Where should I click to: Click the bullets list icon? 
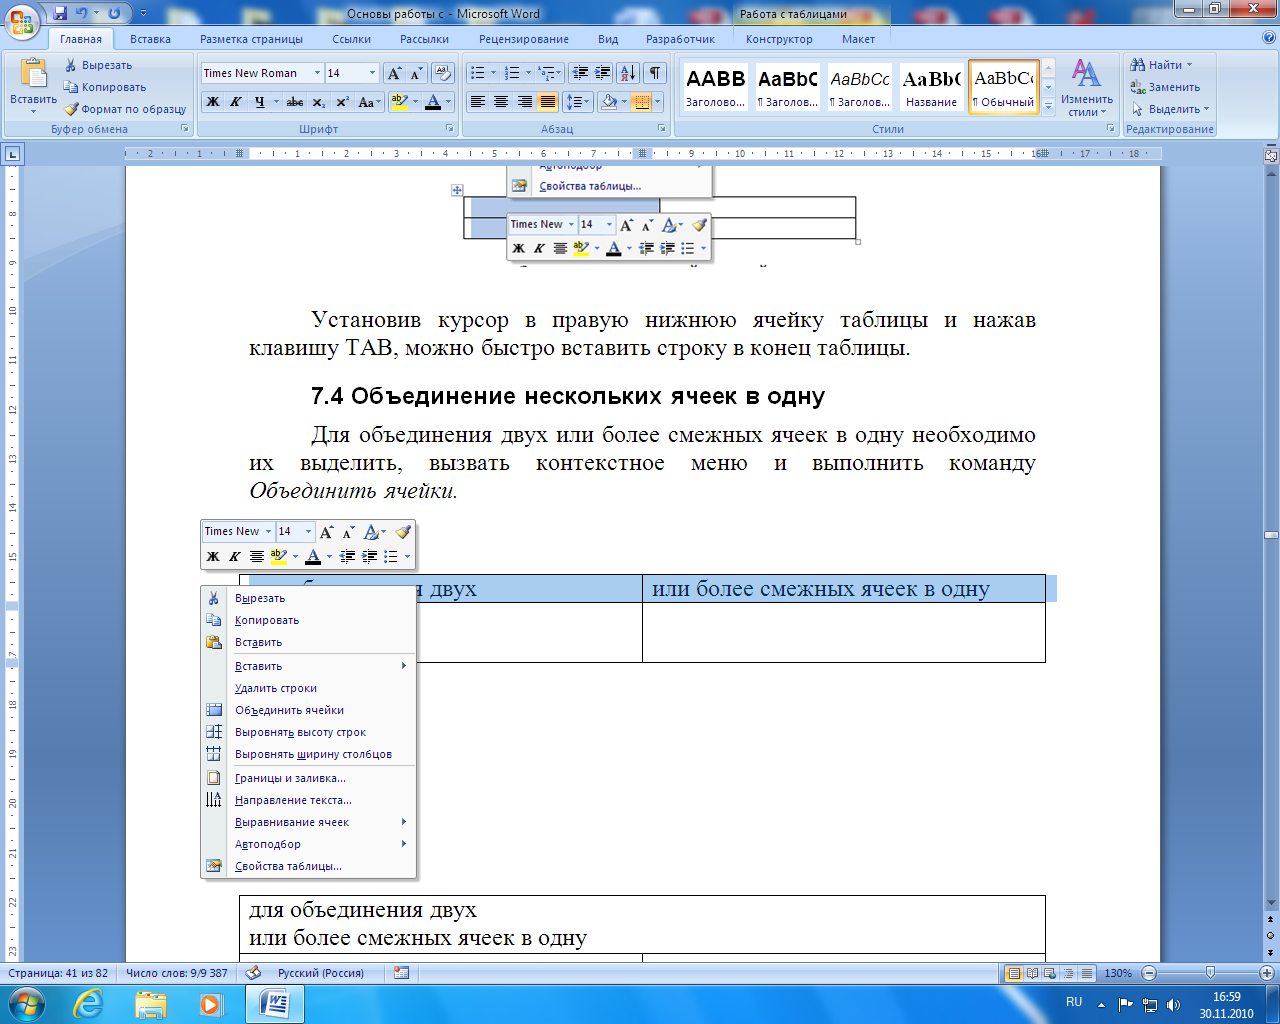(x=478, y=73)
